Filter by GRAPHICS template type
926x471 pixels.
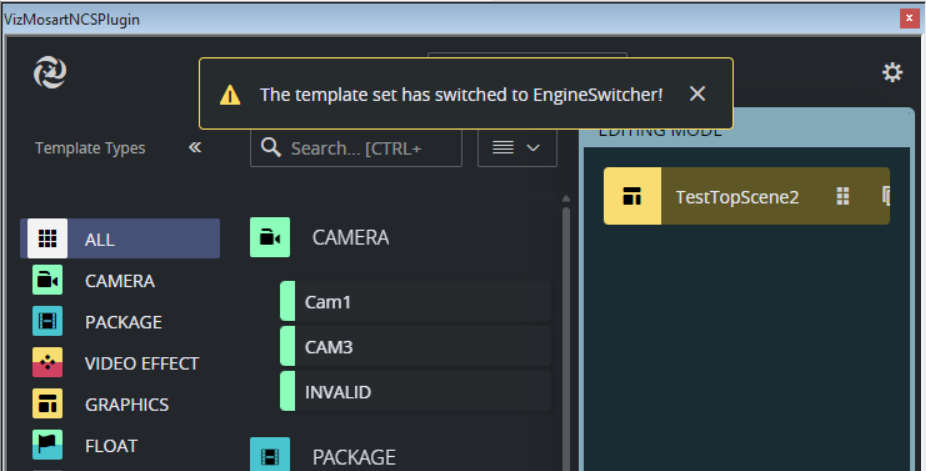coord(120,404)
